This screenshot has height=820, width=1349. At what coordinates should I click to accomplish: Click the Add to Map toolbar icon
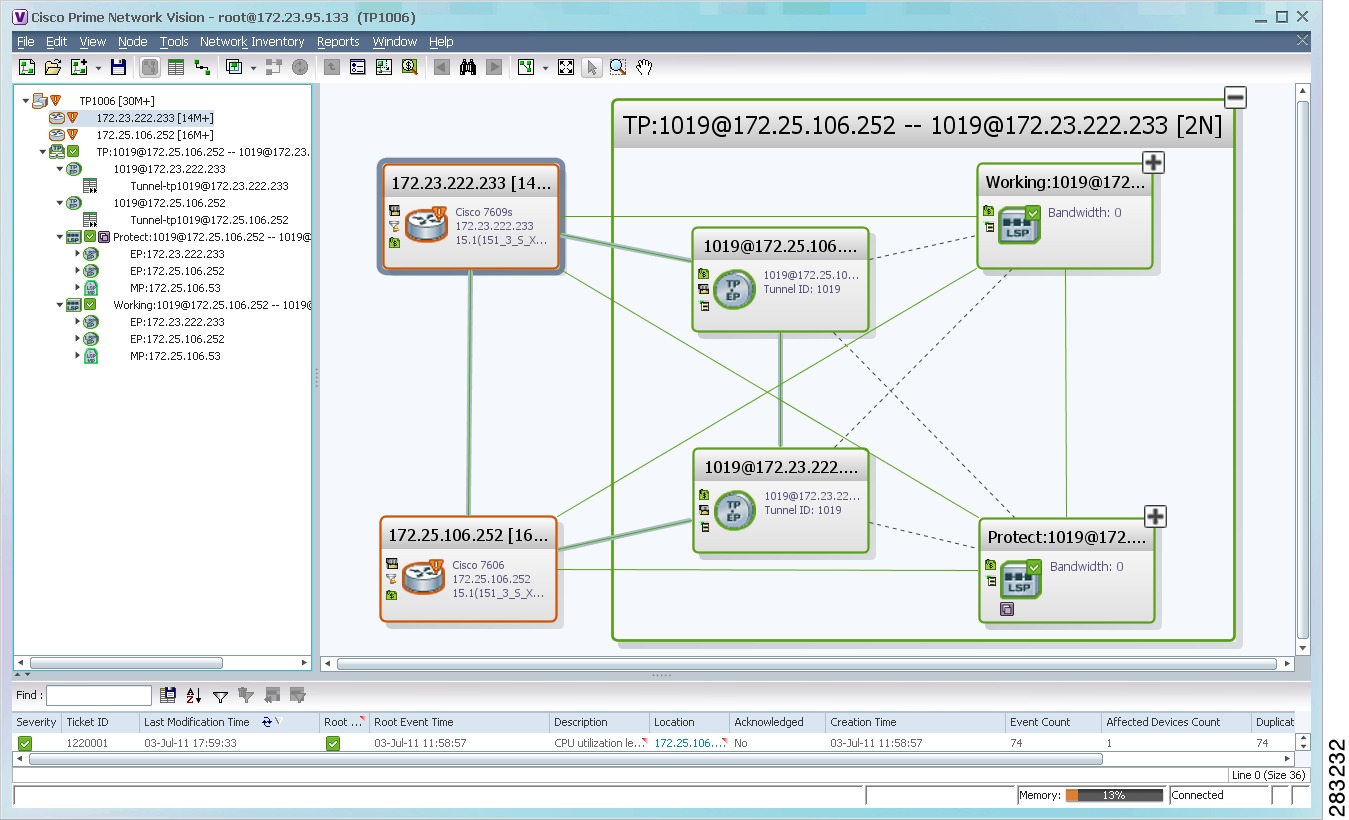pyautogui.click(x=80, y=67)
